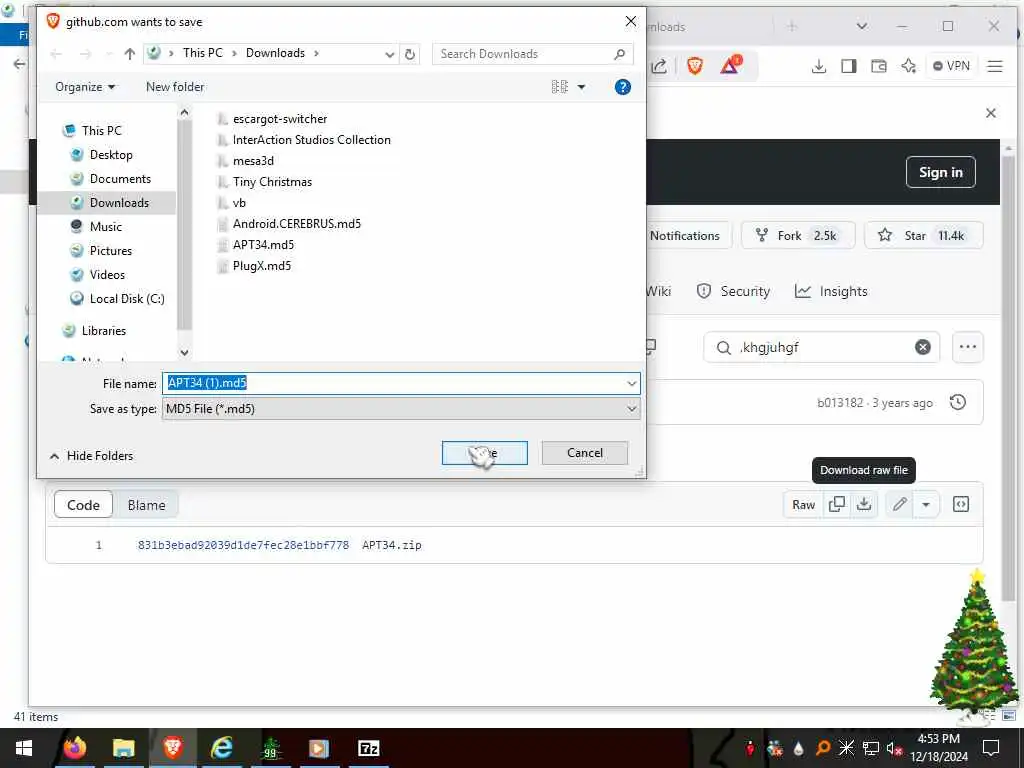The width and height of the screenshot is (1024, 768).
Task: Expand the browser tab list chevron
Action: (x=861, y=26)
